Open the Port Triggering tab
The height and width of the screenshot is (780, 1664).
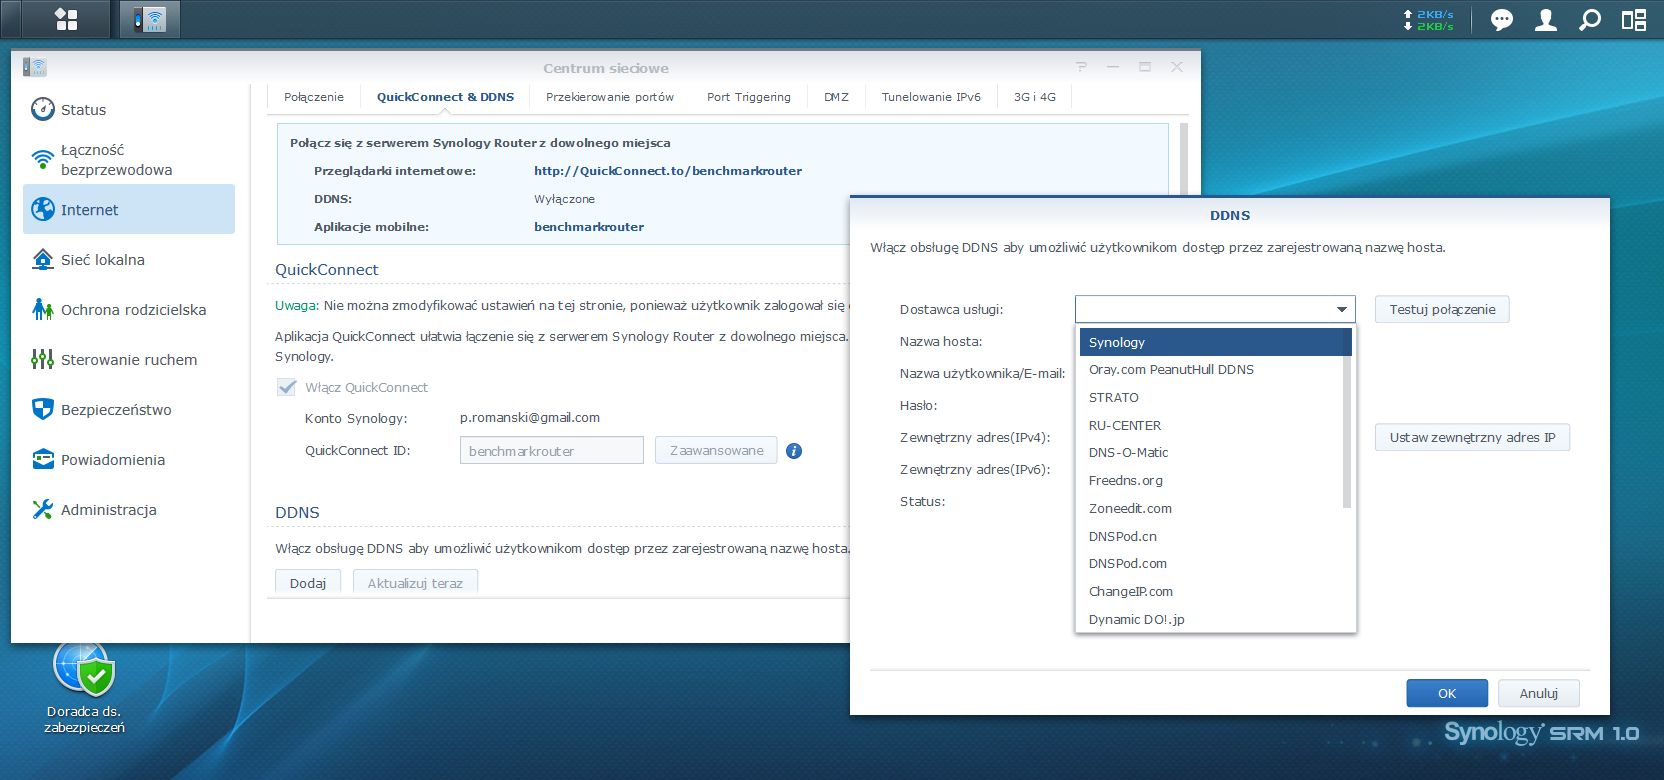coord(749,97)
